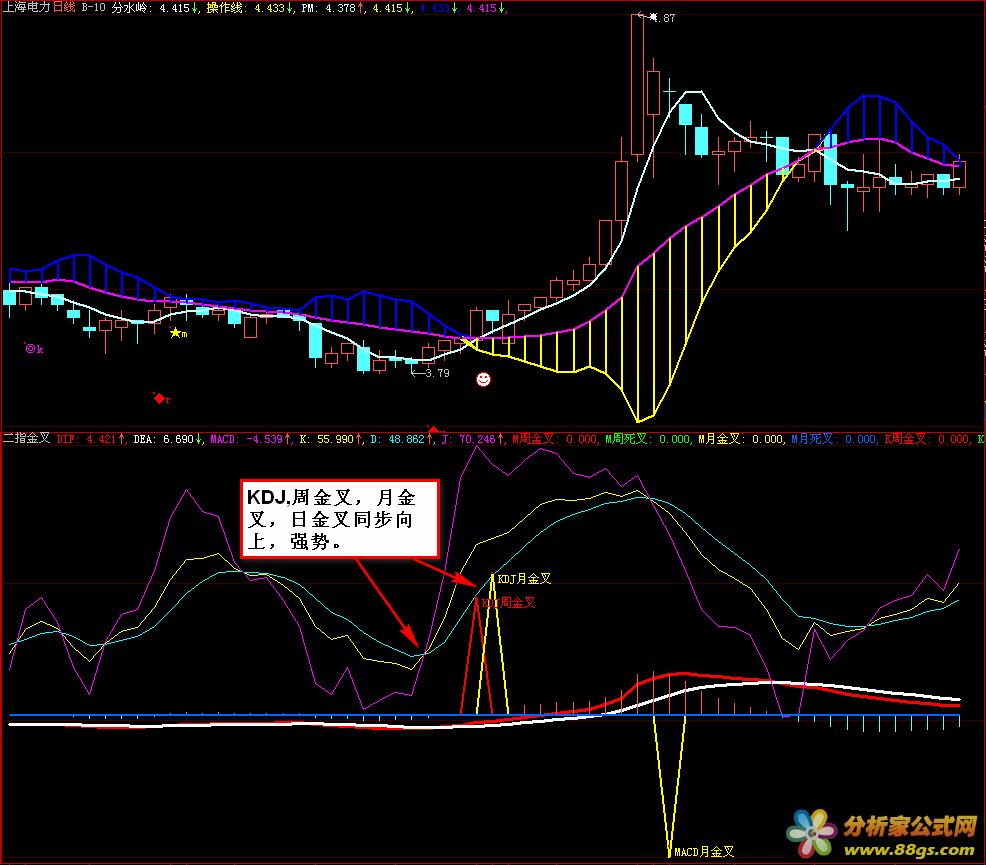Click the smiley face buy-signal marker

click(x=483, y=379)
